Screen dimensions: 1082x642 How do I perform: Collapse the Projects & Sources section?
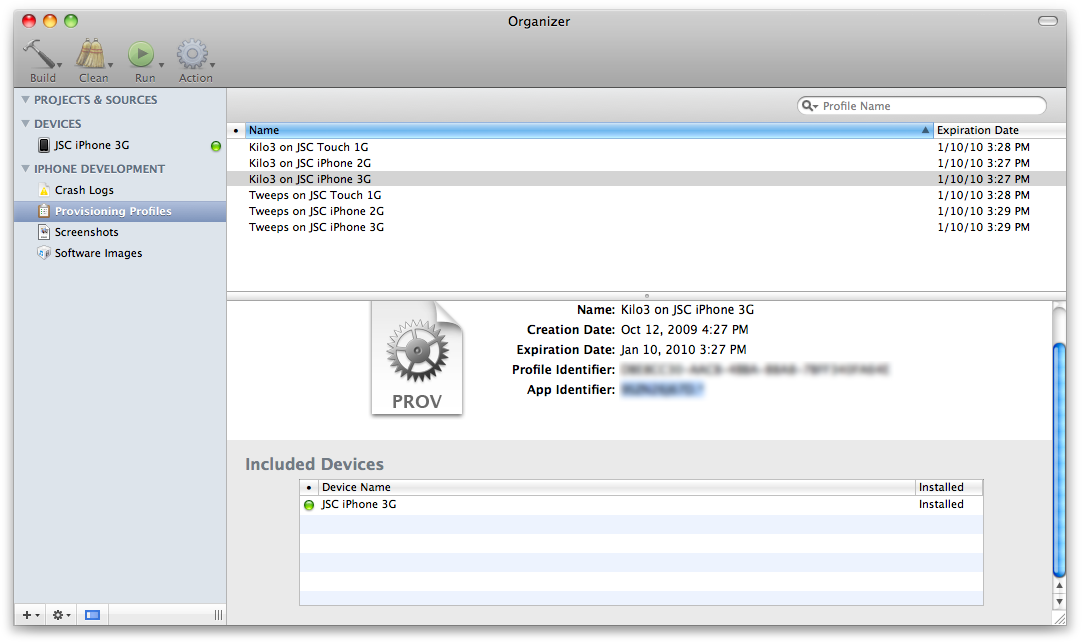[x=26, y=100]
